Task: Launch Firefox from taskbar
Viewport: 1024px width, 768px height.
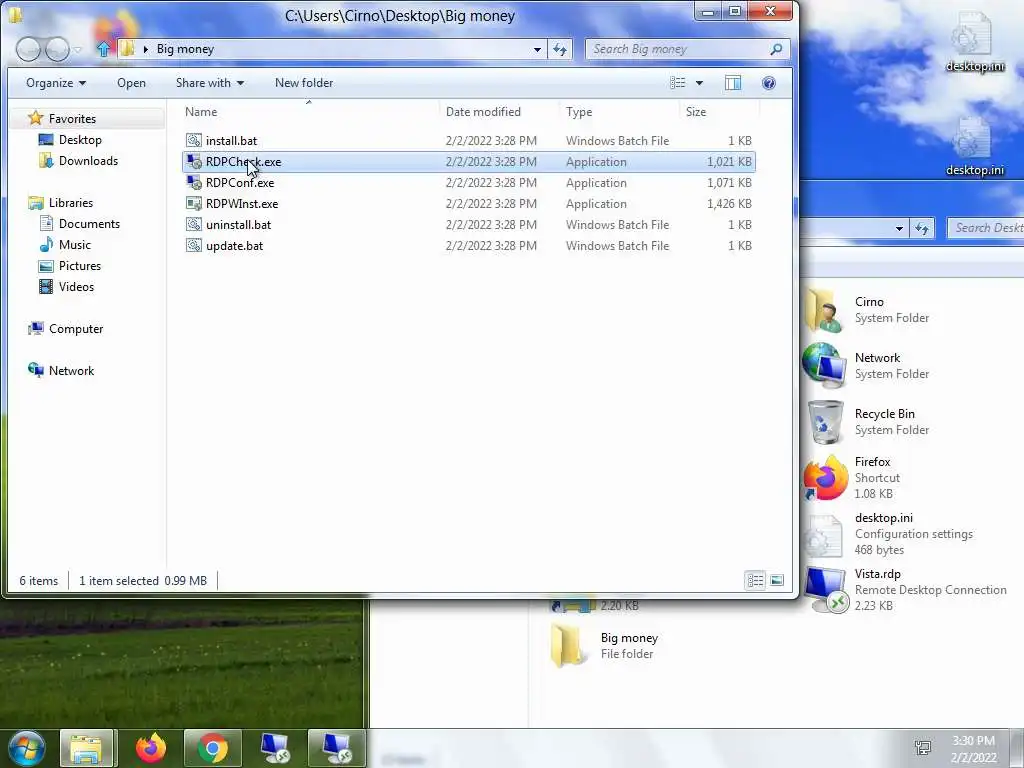Action: click(151, 748)
